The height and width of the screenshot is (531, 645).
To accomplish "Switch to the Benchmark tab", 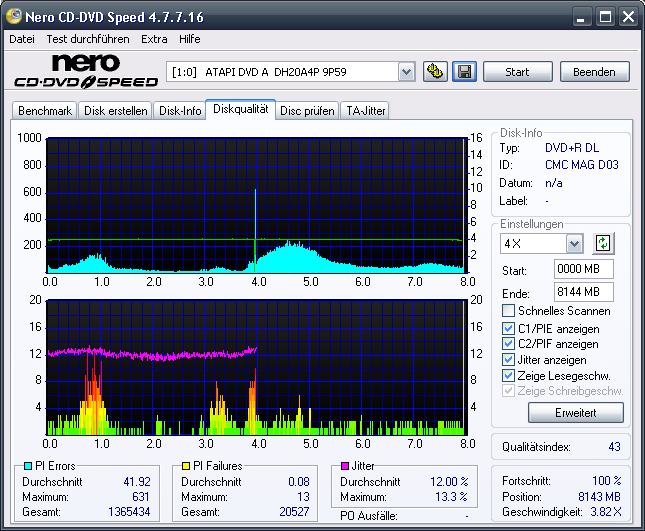I will pyautogui.click(x=45, y=111).
